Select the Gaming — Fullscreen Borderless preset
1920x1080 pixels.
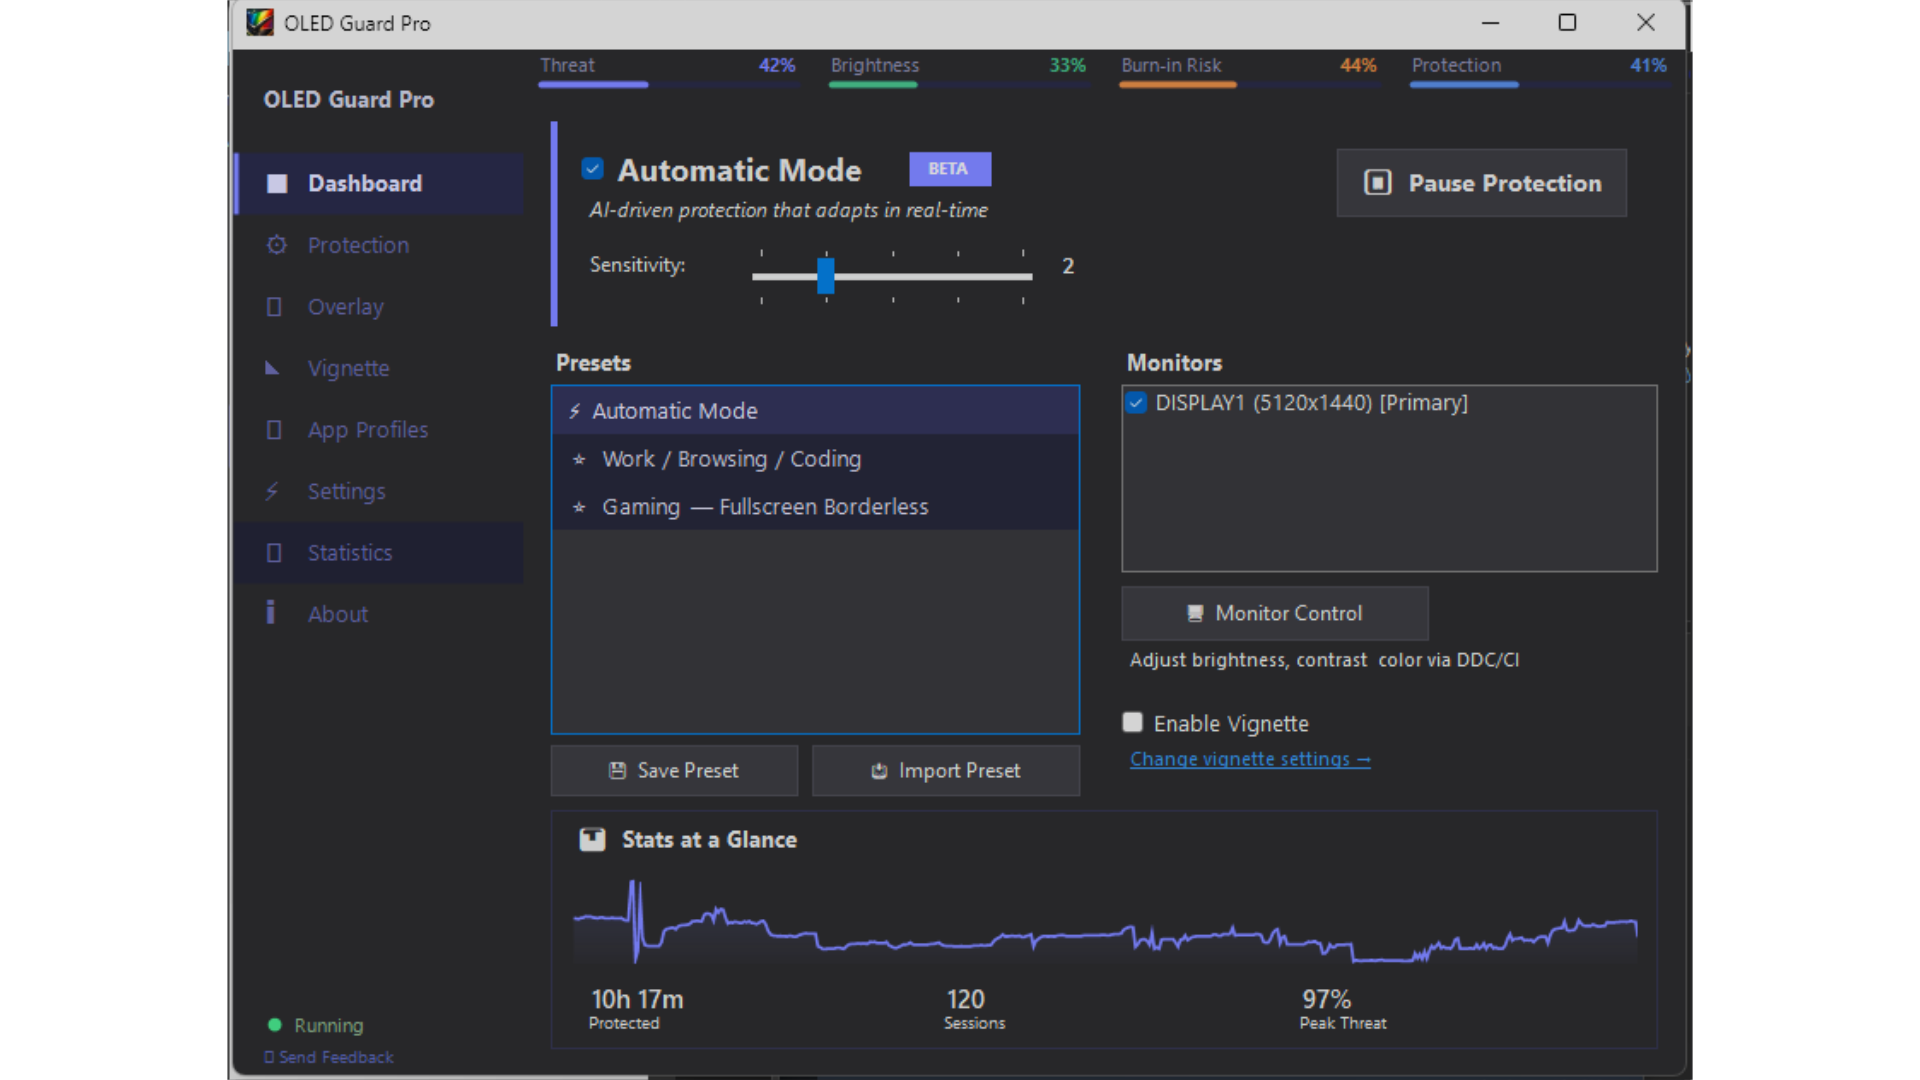(x=764, y=507)
